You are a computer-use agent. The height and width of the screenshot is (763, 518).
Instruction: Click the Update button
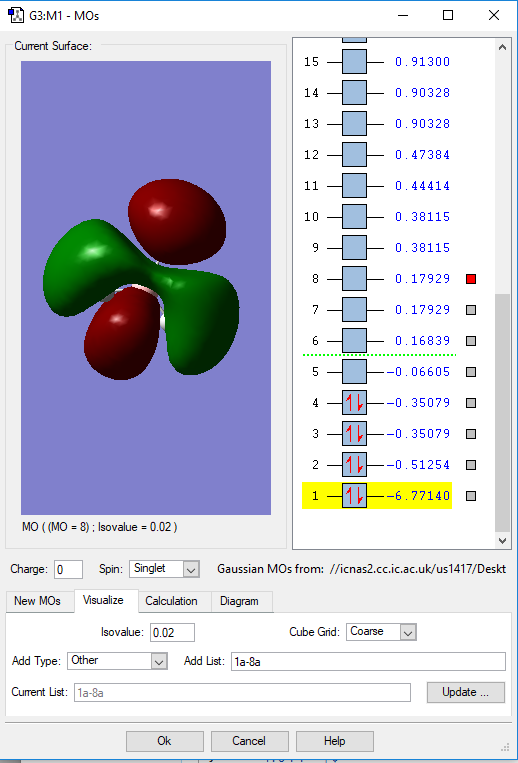465,692
